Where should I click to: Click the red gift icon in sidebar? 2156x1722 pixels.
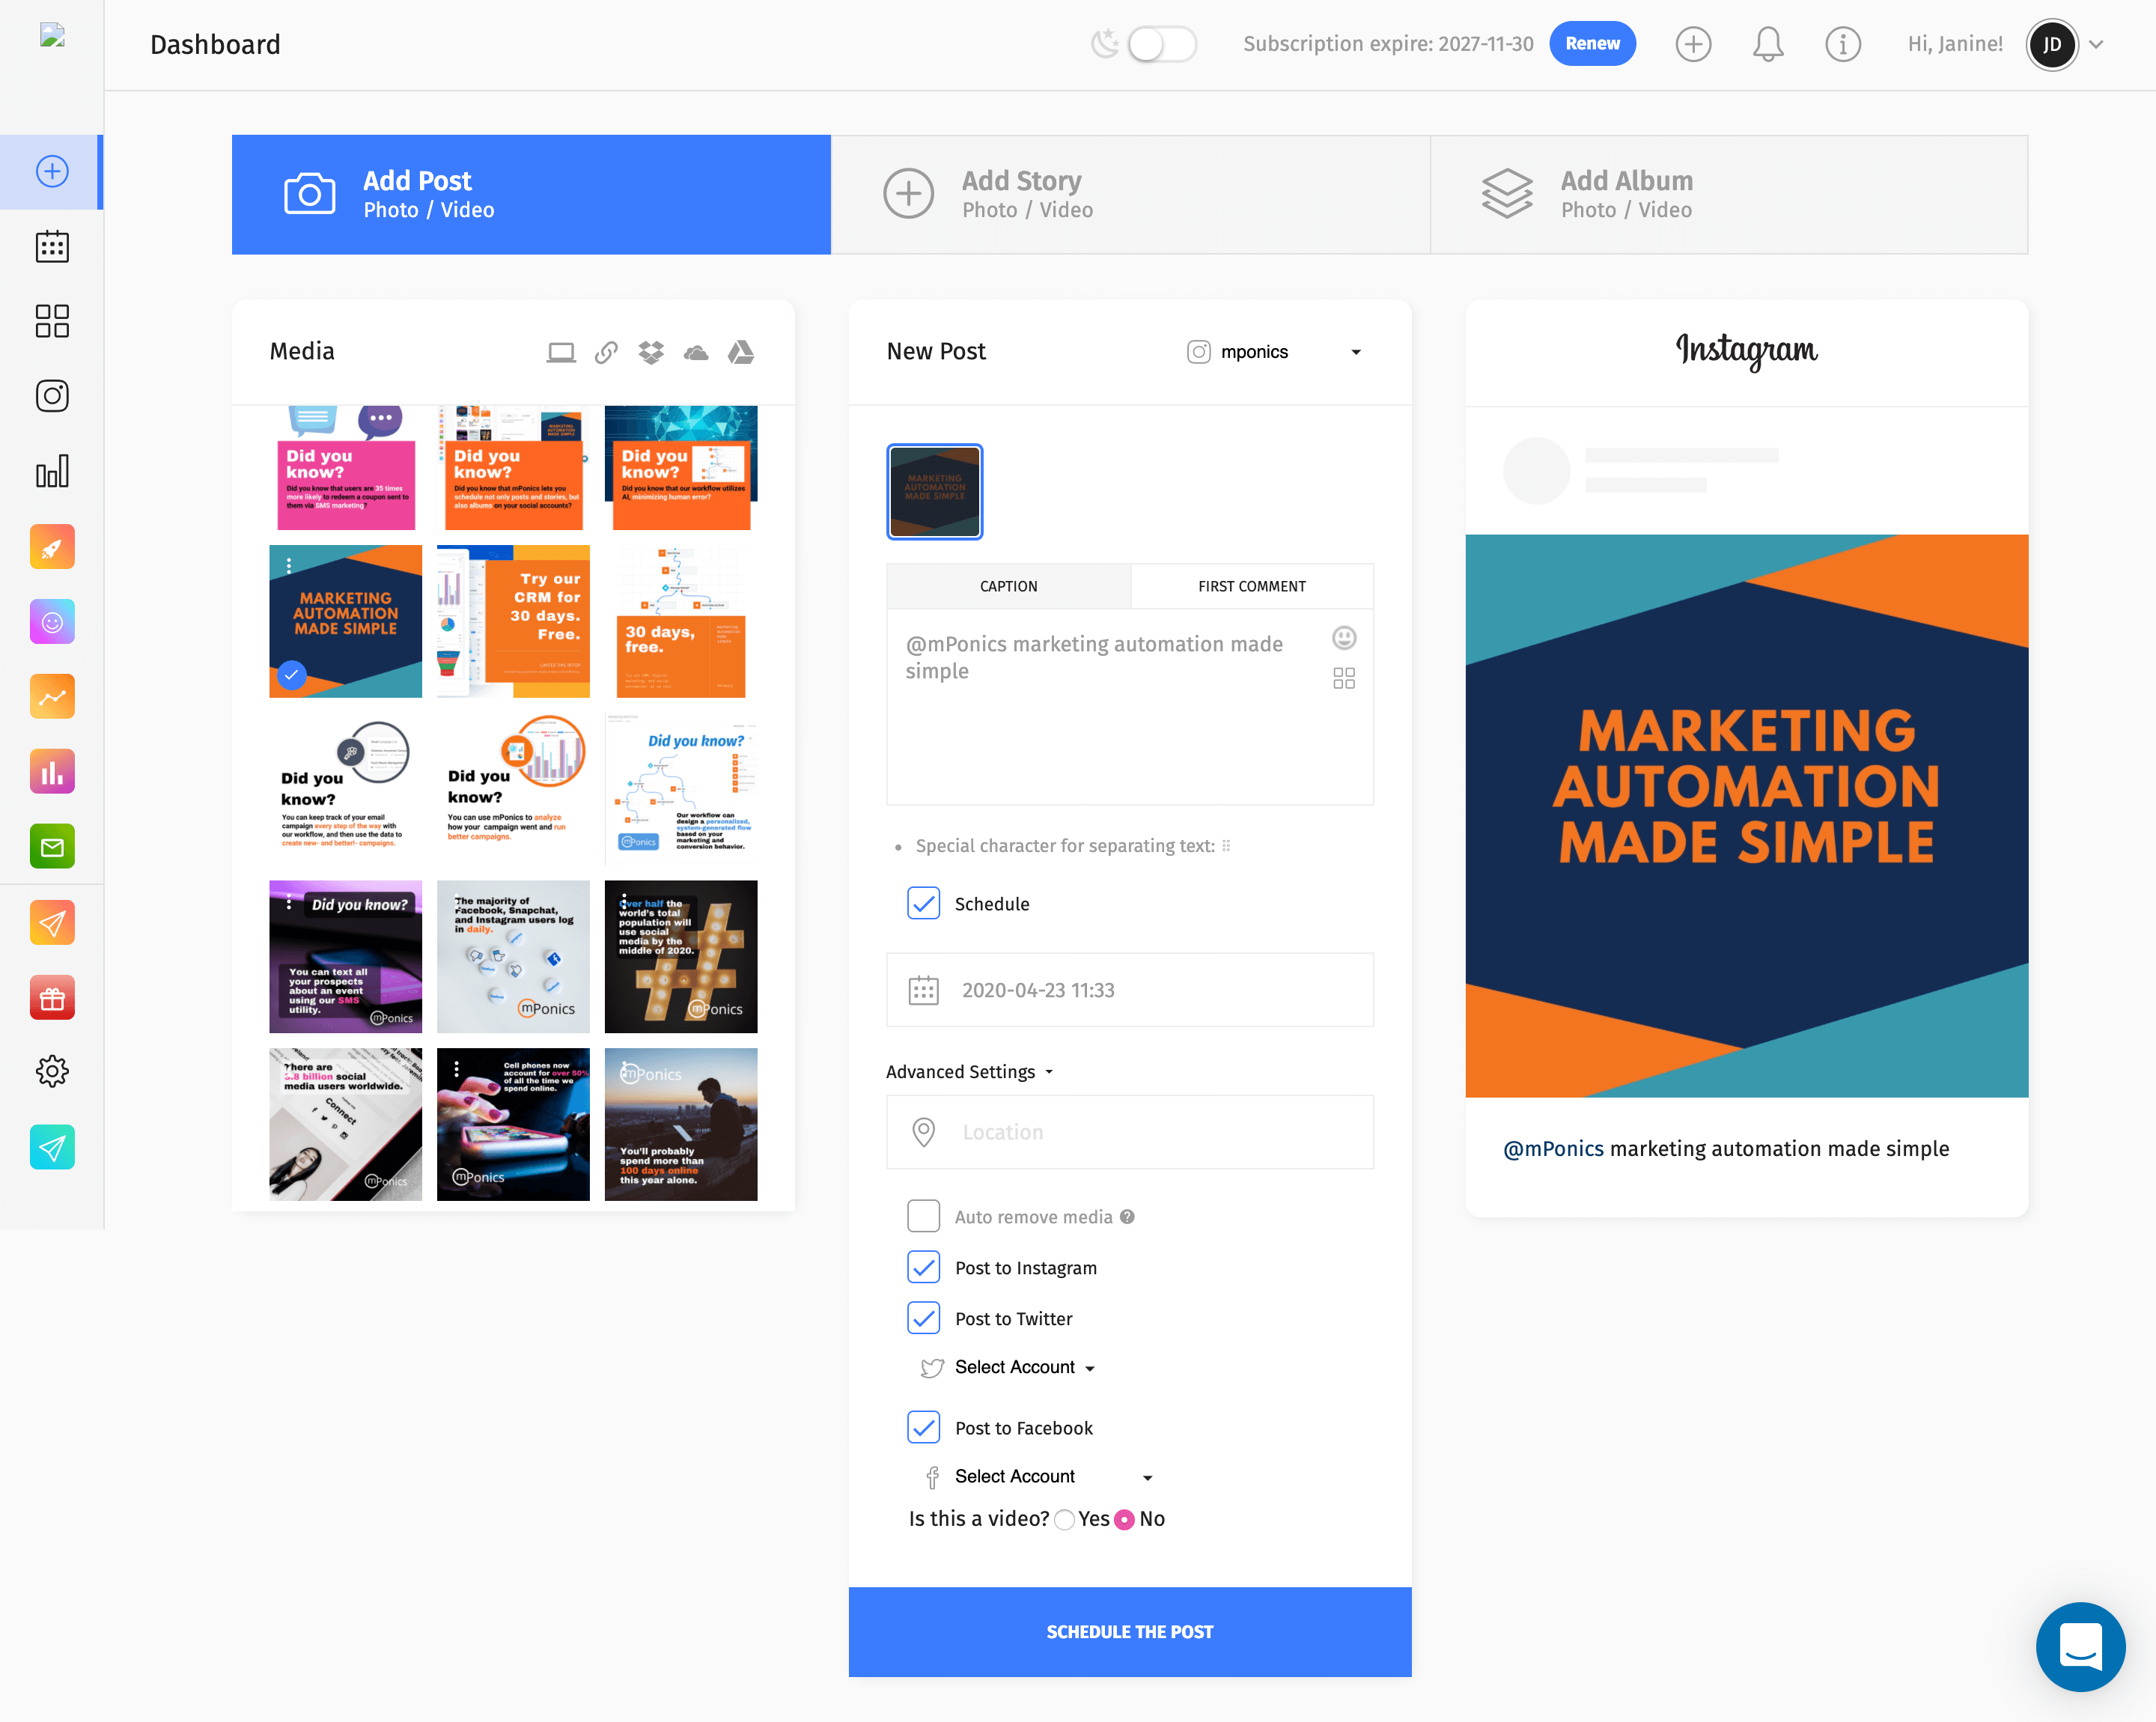point(52,998)
